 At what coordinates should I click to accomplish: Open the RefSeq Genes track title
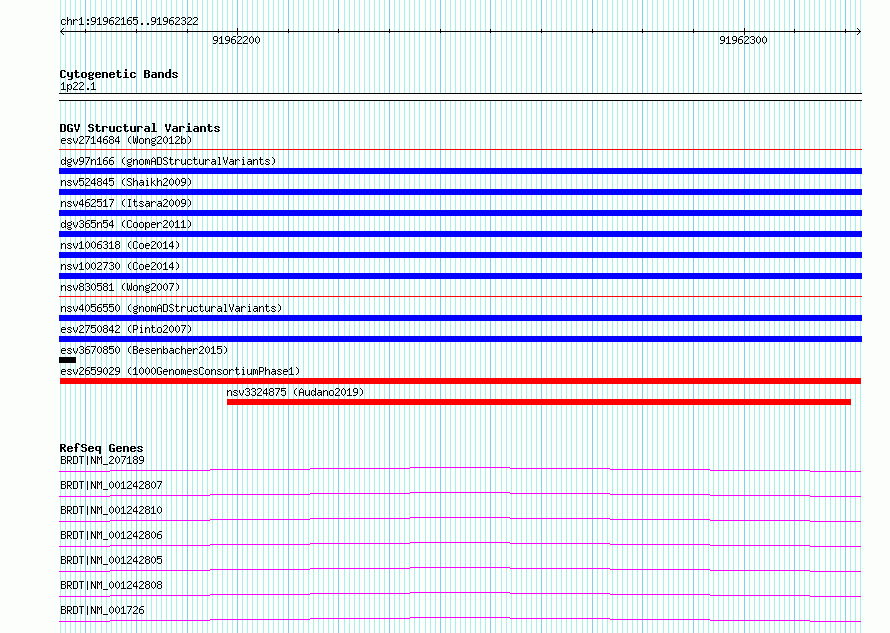pyautogui.click(x=101, y=448)
